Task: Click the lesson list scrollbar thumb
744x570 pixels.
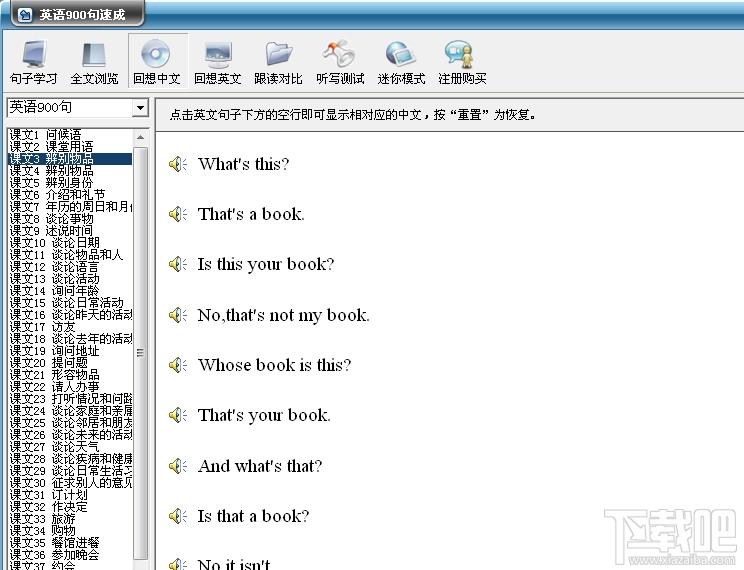Action: pyautogui.click(x=140, y=353)
